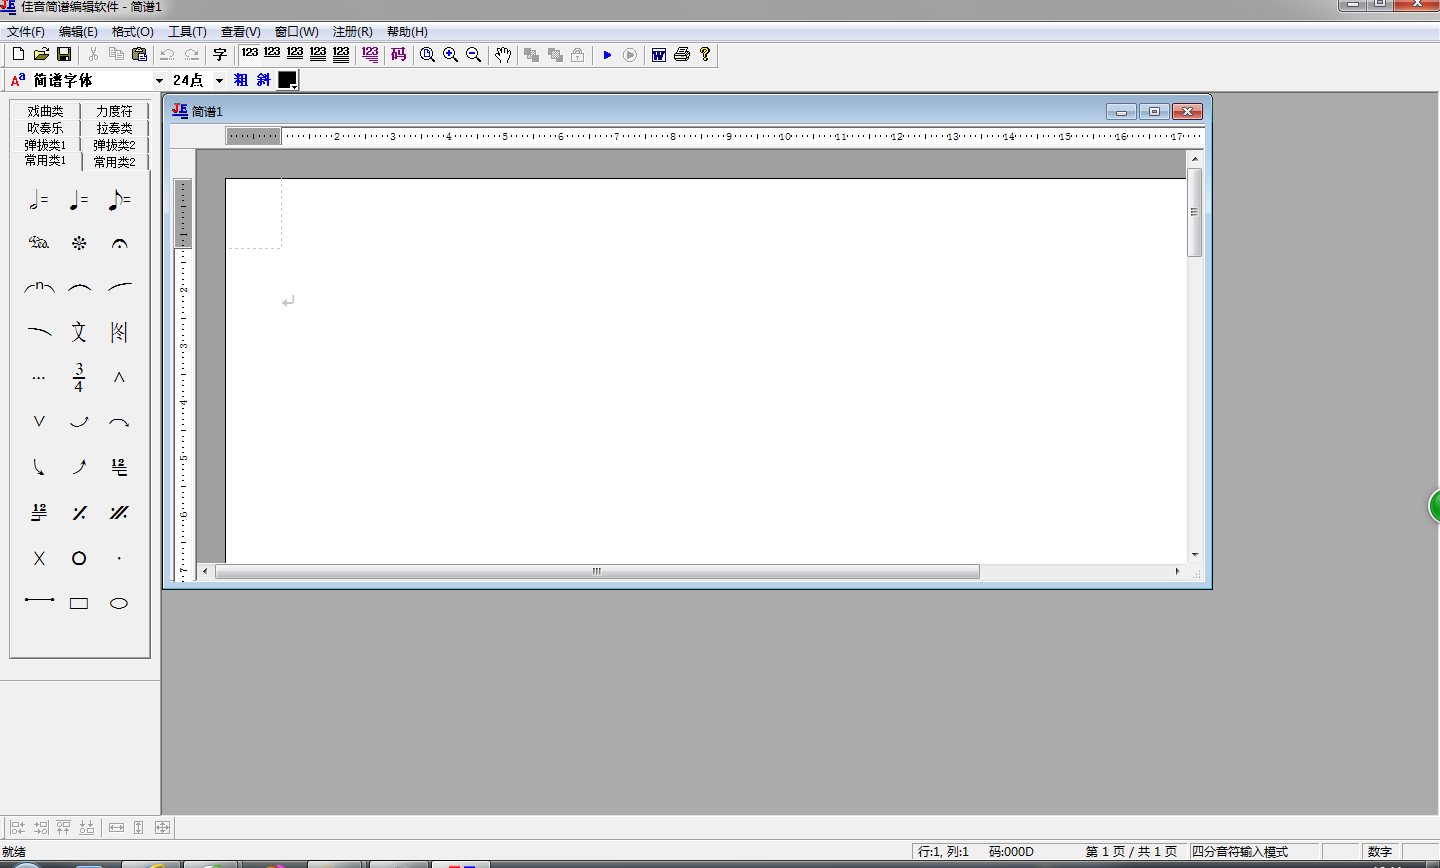Toggle bold 粗 formatting
The image size is (1440, 868).
click(x=241, y=80)
